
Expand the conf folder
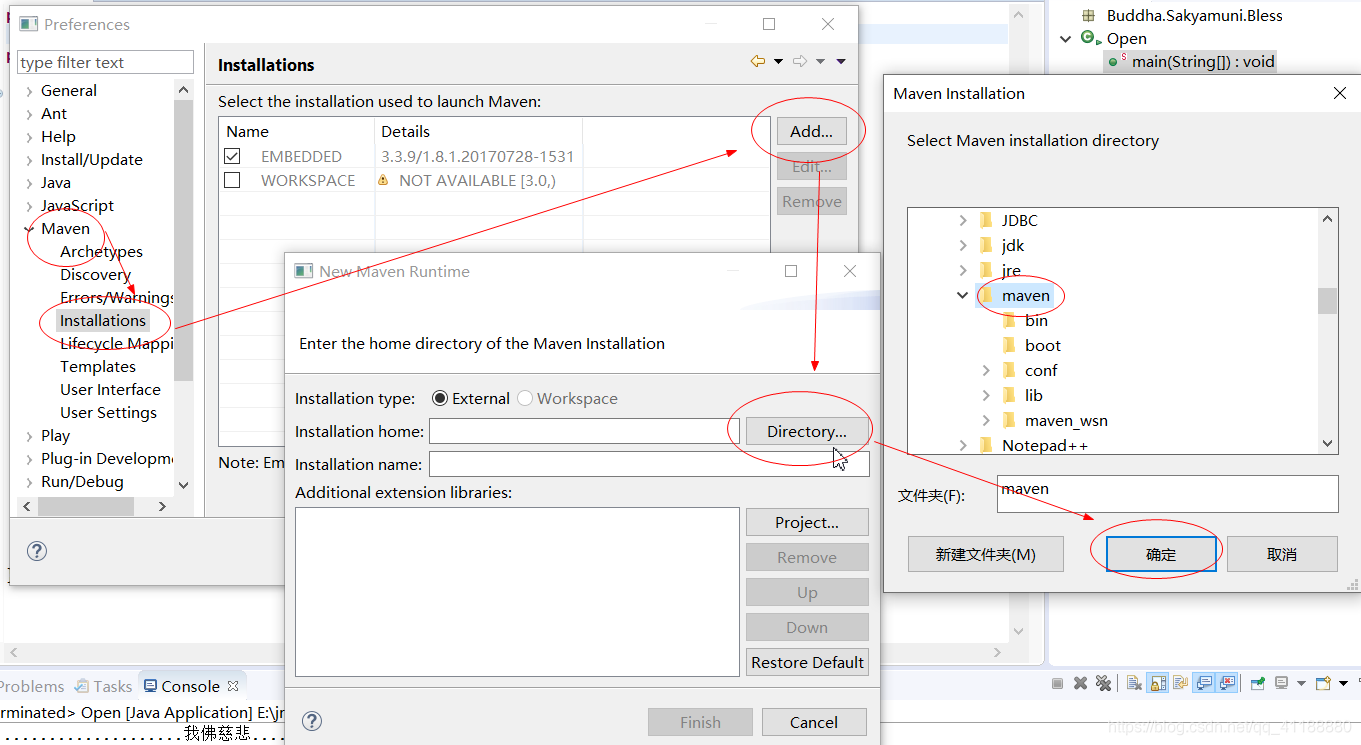pyautogui.click(x=986, y=370)
